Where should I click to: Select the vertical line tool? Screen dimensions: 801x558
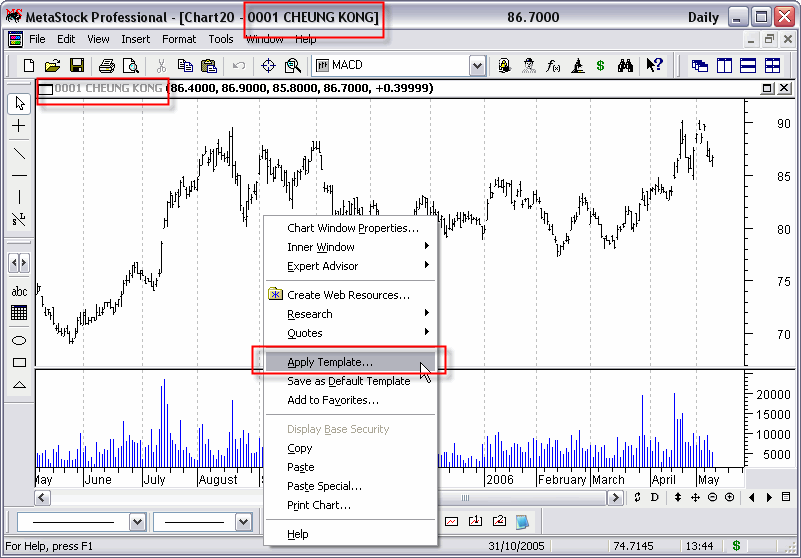point(19,197)
